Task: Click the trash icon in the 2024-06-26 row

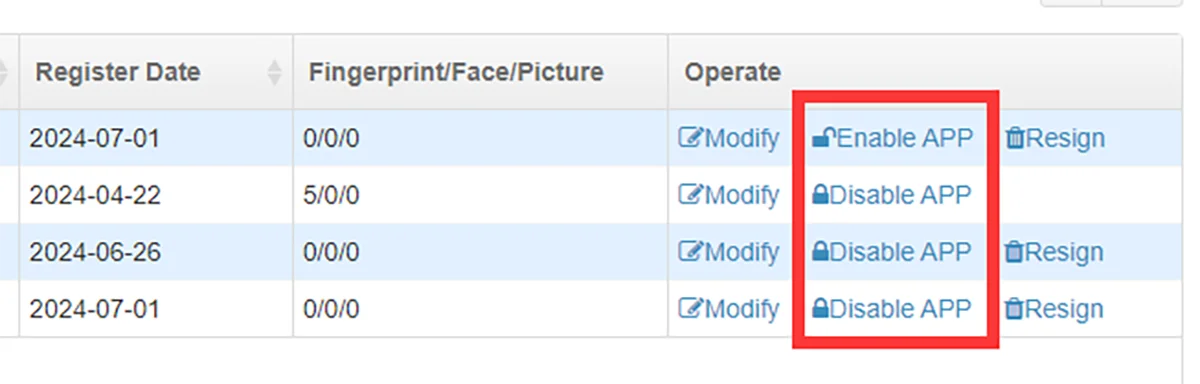Action: [x=1015, y=252]
